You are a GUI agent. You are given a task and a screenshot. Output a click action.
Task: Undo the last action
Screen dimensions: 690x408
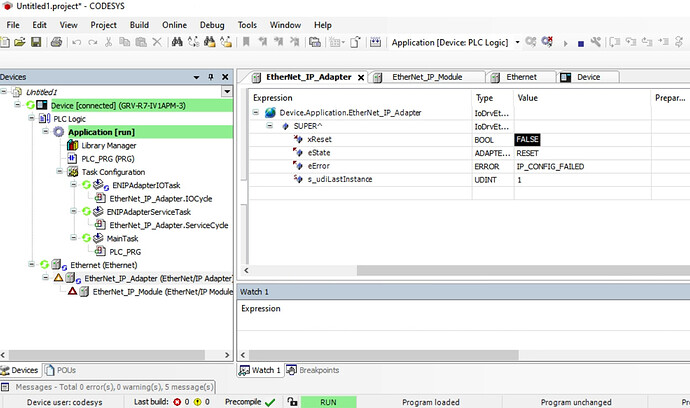tap(77, 42)
